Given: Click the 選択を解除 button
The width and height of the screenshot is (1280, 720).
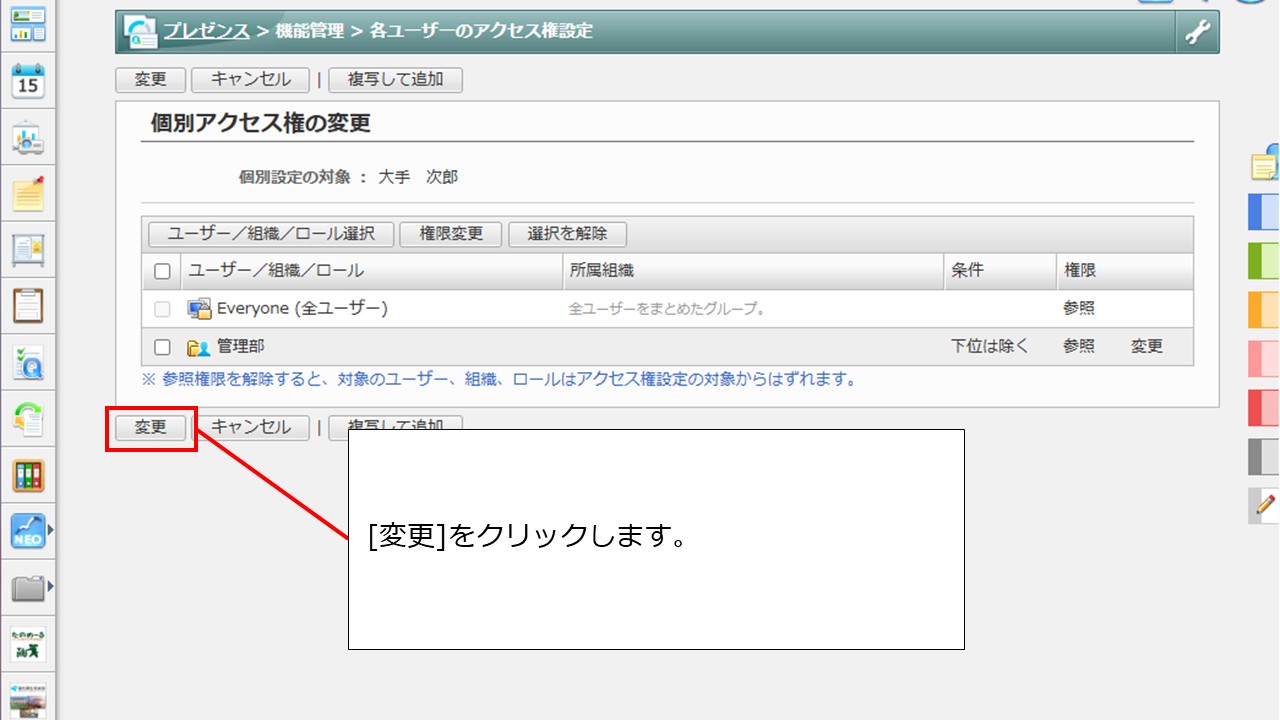Looking at the screenshot, I should point(567,234).
